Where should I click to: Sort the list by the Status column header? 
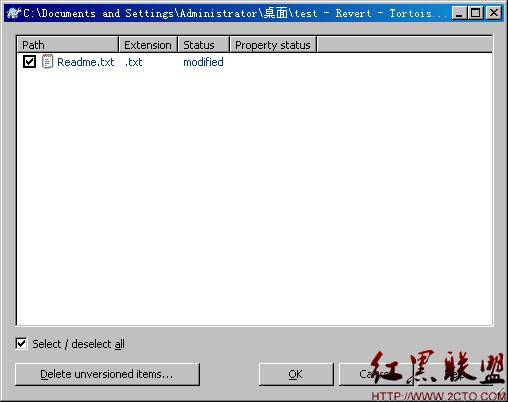[x=203, y=45]
